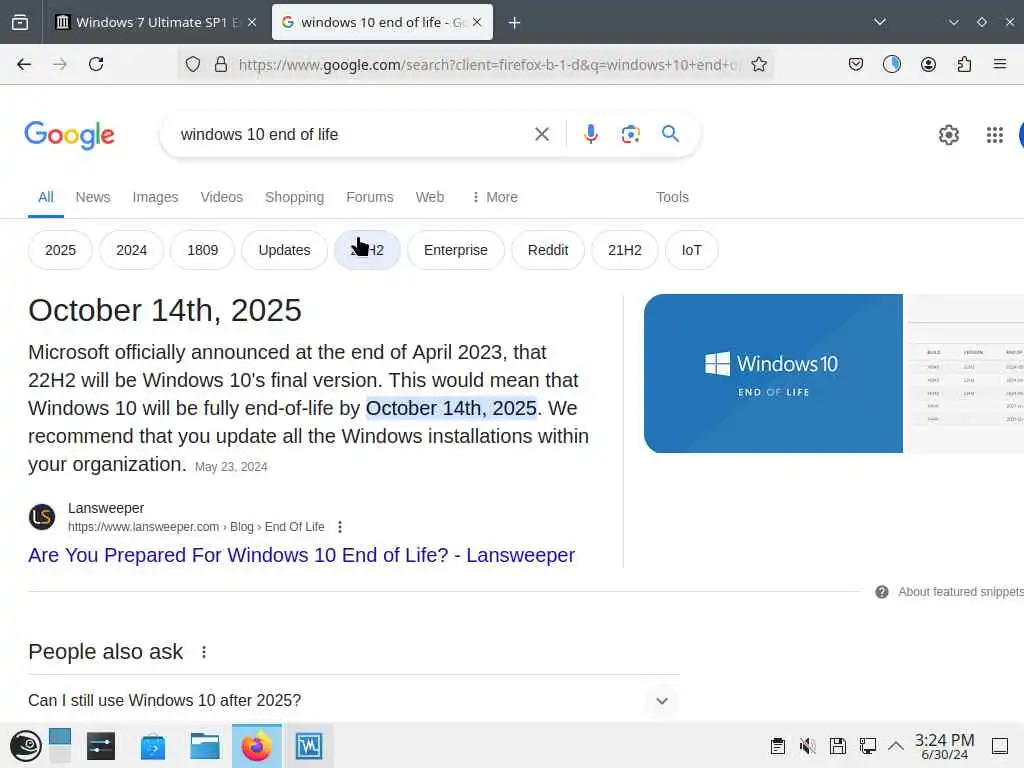The width and height of the screenshot is (1024, 768).
Task: Open tracking protection shield in address bar
Action: tap(193, 64)
